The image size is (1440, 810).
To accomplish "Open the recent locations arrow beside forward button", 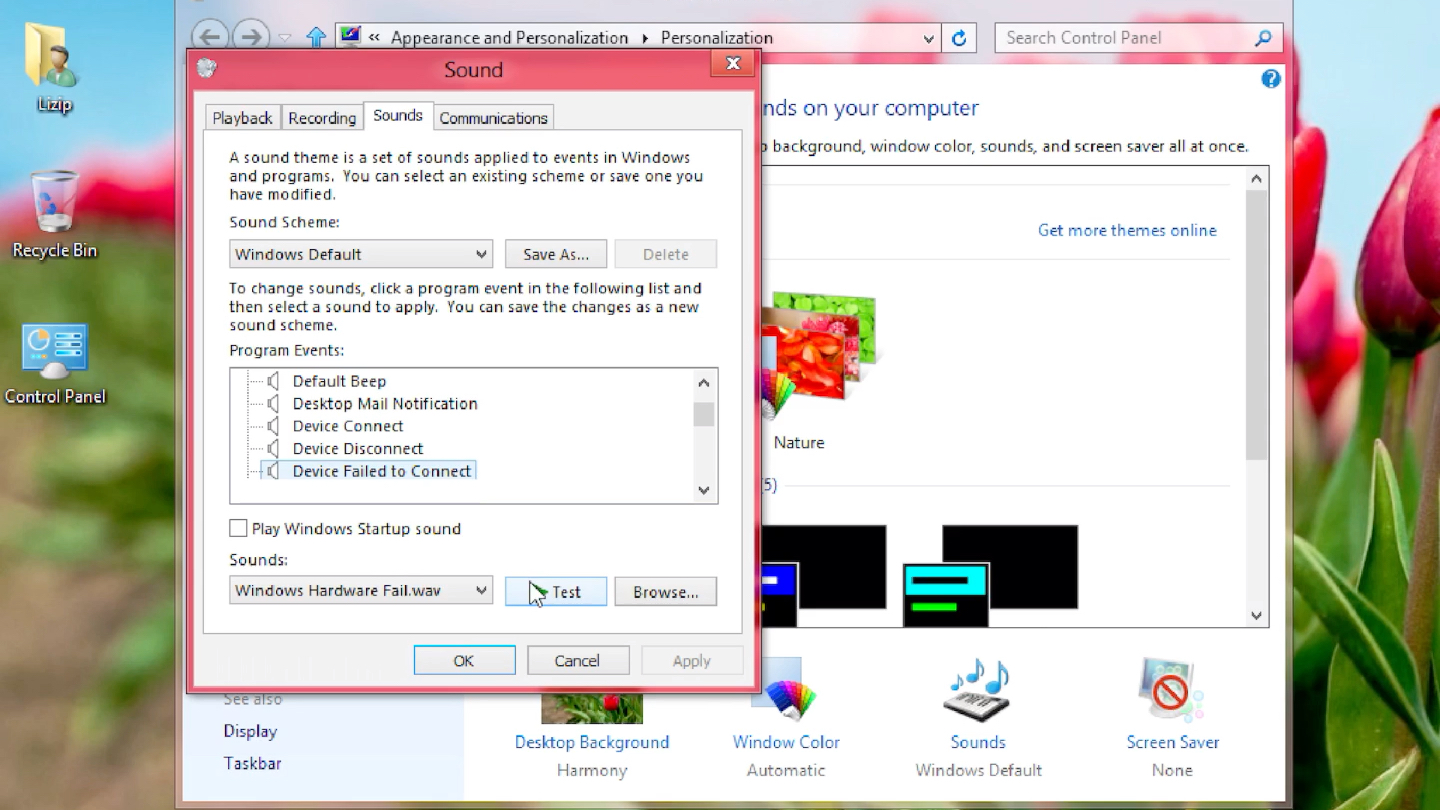I will [285, 38].
